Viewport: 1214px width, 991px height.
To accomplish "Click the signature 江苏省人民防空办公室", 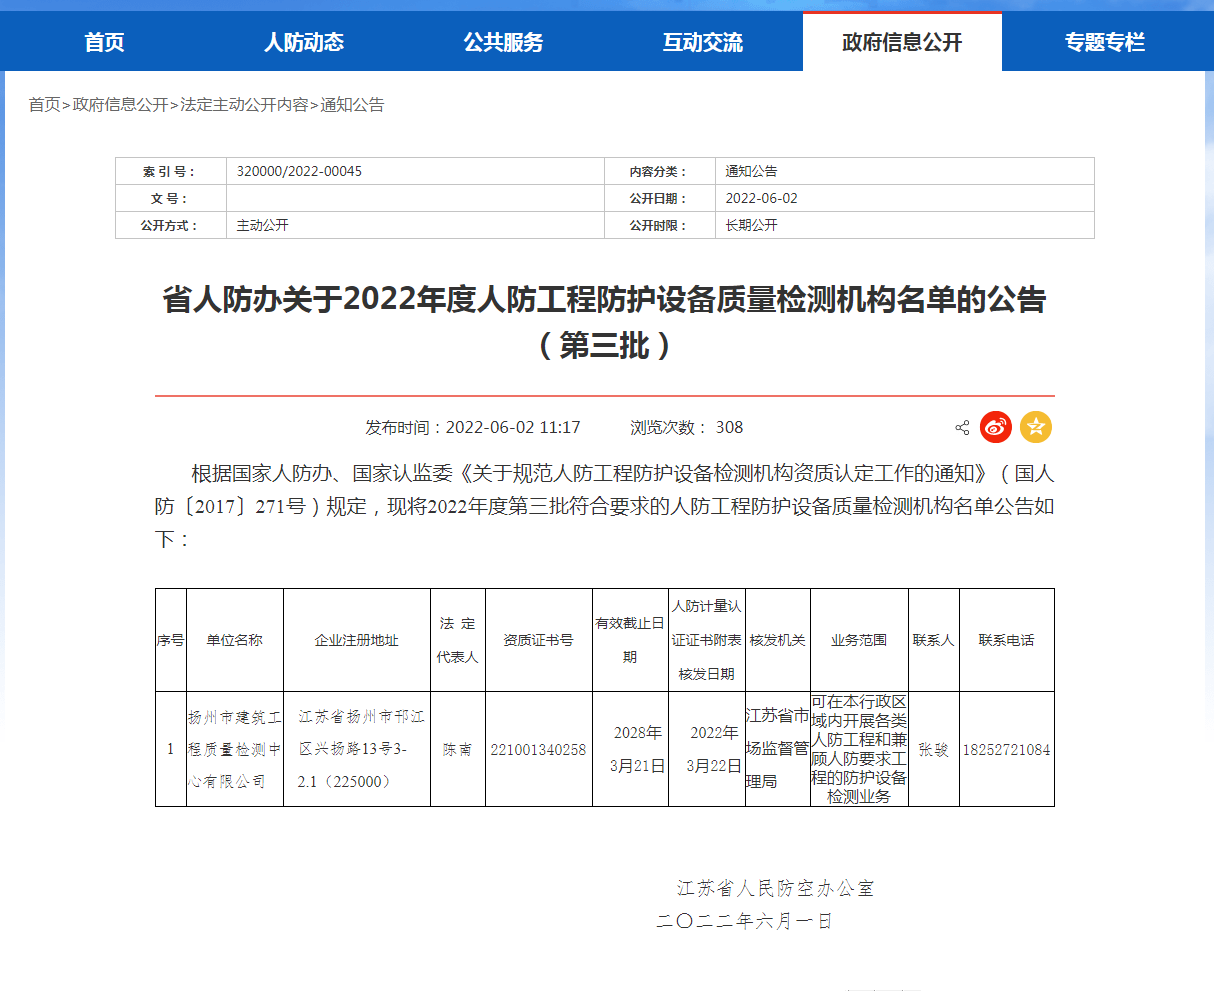I will (776, 888).
